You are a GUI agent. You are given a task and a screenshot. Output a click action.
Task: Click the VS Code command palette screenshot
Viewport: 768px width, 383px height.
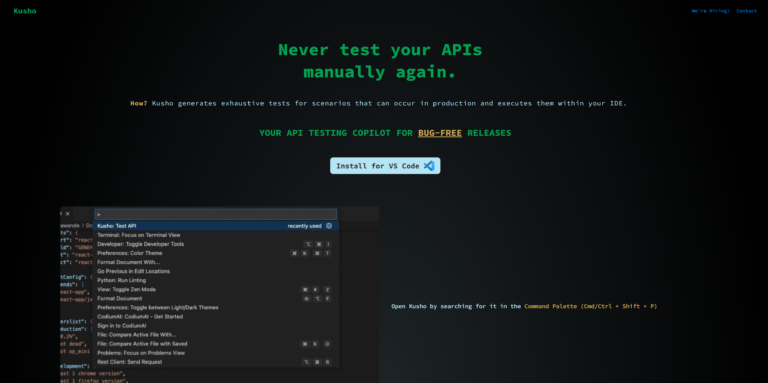219,294
